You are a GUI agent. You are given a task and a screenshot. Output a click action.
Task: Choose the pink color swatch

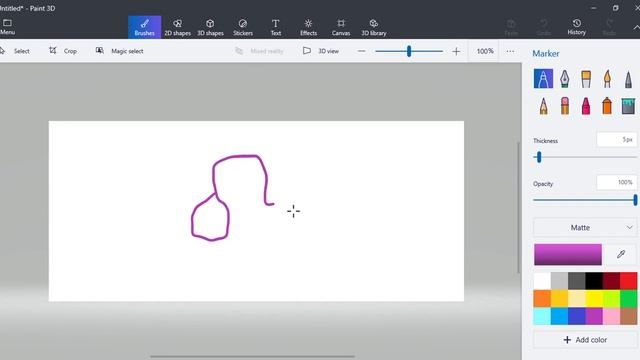pos(611,316)
